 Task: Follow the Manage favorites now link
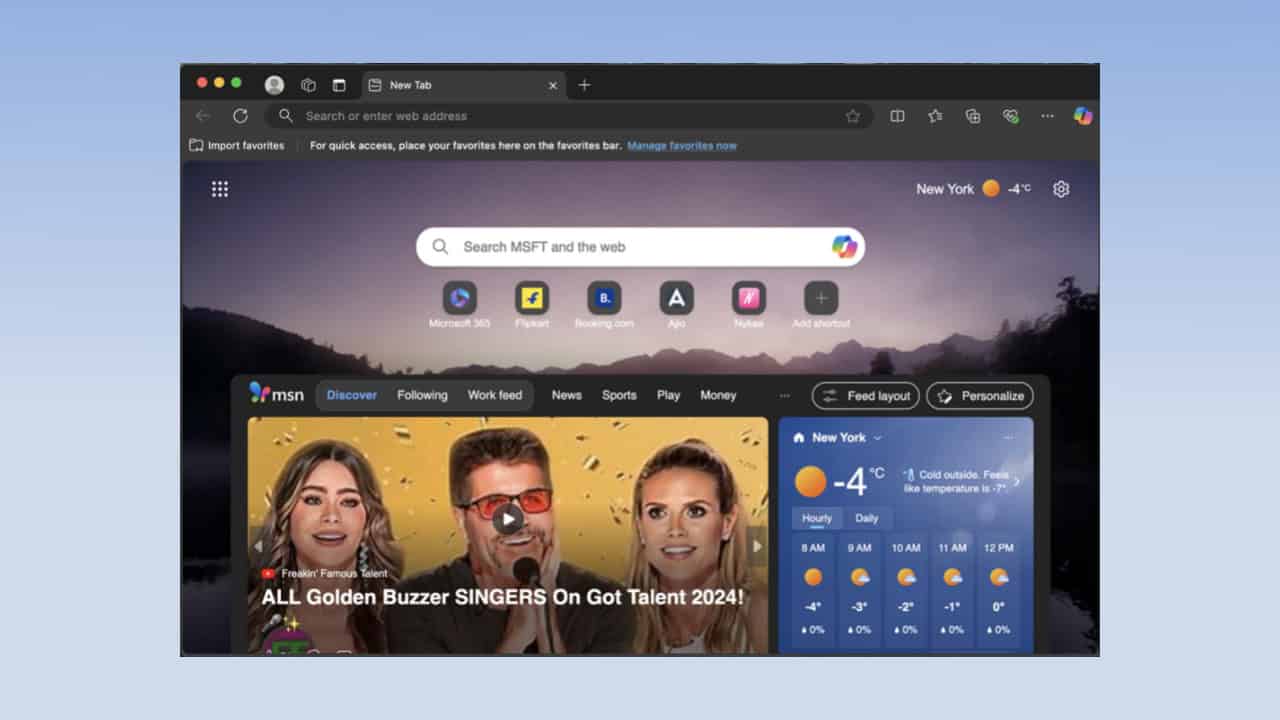682,145
